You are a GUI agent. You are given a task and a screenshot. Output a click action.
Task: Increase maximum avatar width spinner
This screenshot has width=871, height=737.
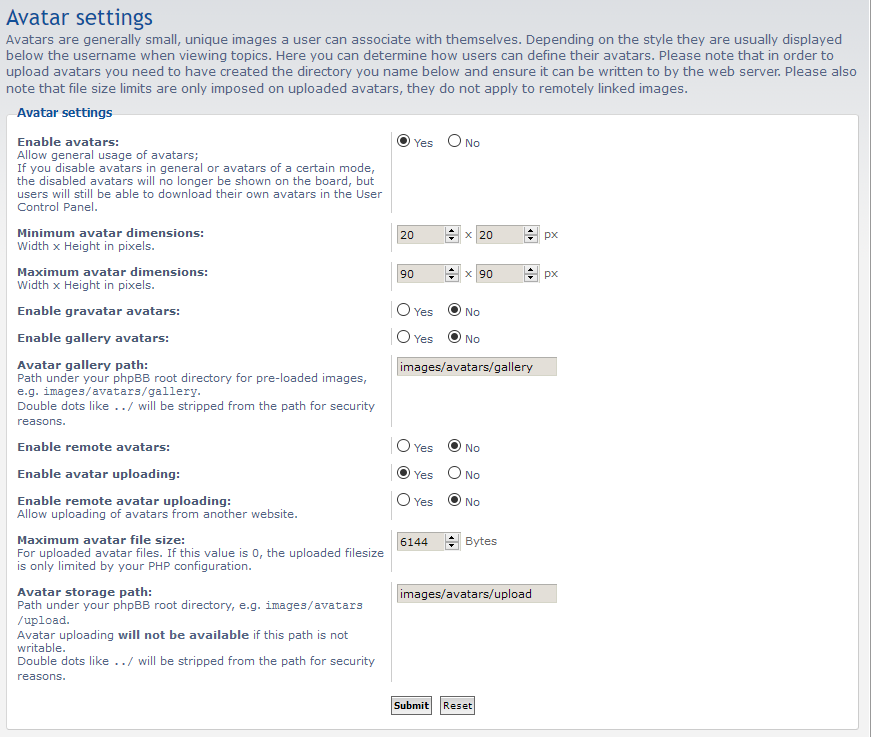tap(451, 270)
